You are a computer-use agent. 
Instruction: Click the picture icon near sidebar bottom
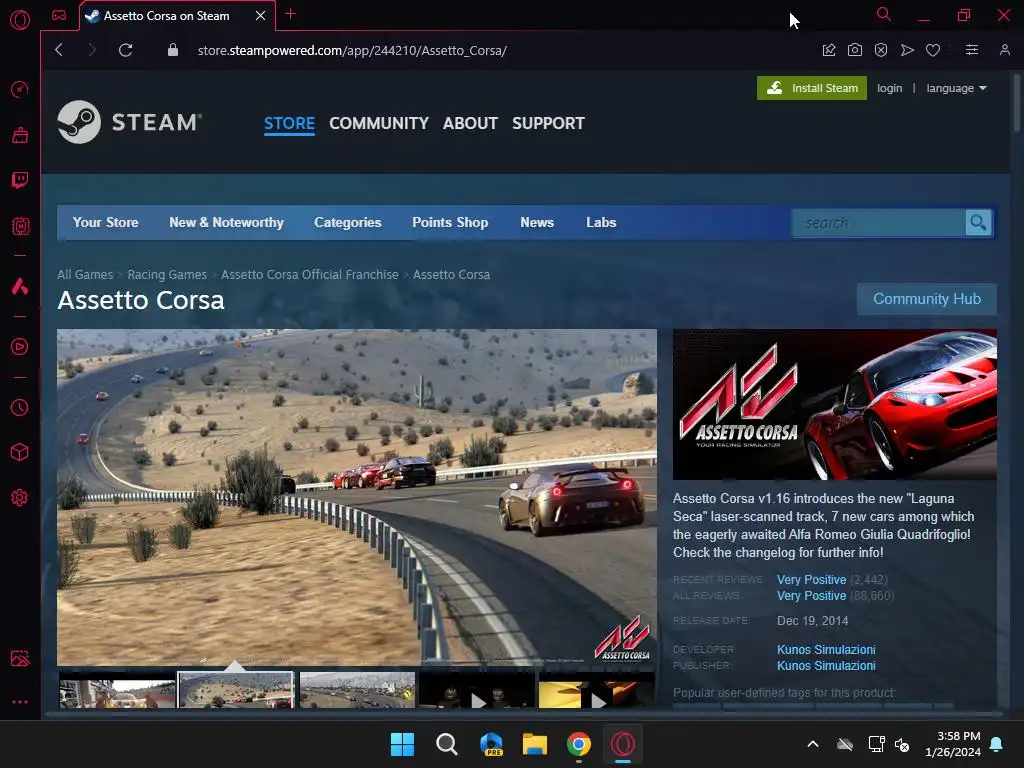click(20, 658)
